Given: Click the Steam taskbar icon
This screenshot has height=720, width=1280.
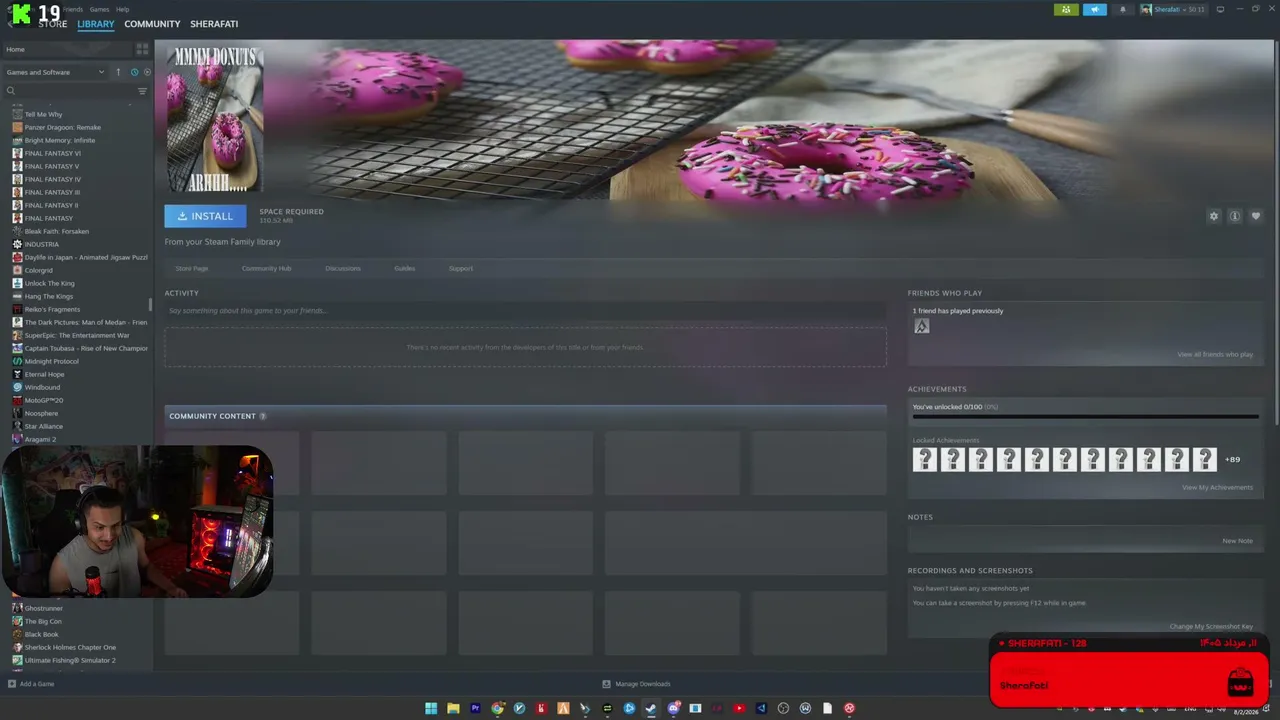Looking at the screenshot, I should click(x=651, y=708).
